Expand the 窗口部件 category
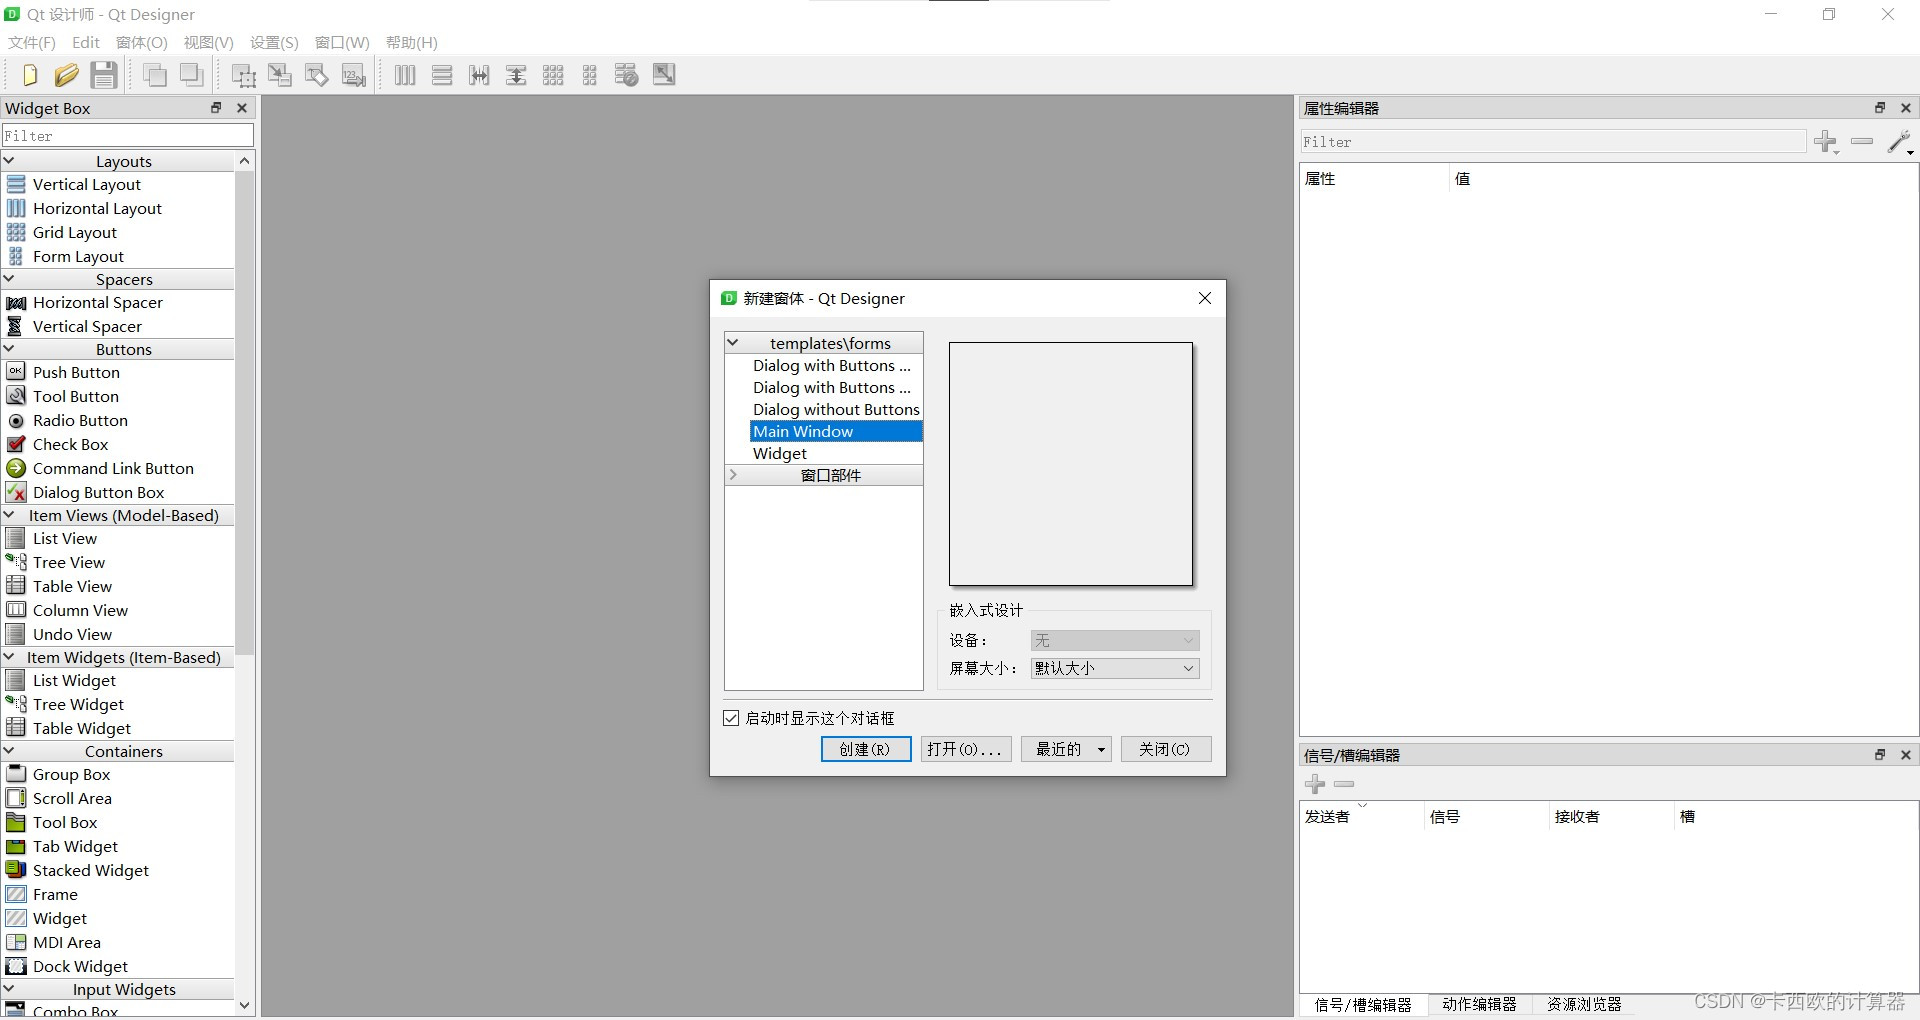Screen dimensions: 1920x1020 734,475
